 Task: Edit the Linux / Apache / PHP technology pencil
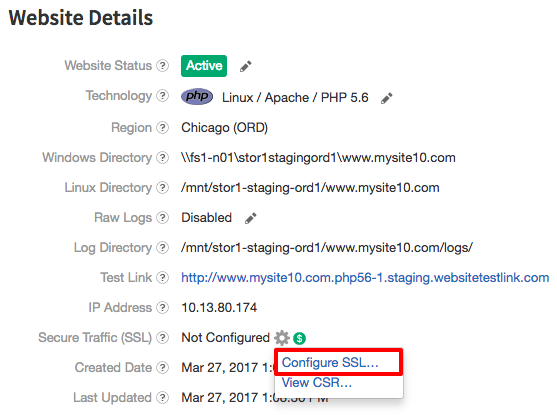pyautogui.click(x=386, y=98)
